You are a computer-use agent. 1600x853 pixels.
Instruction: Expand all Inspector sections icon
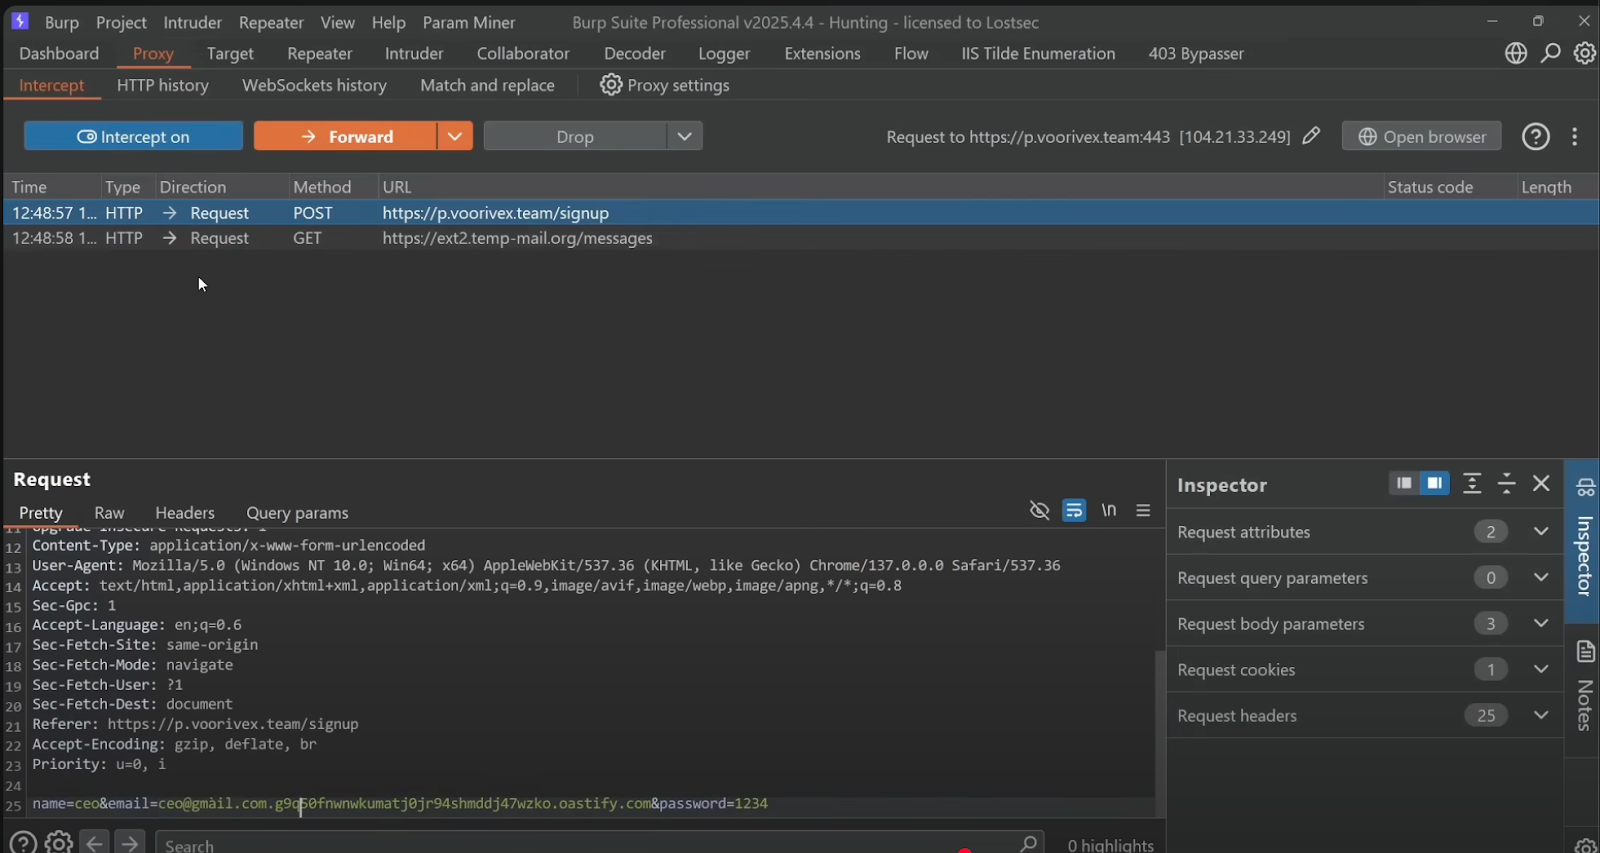coord(1472,483)
